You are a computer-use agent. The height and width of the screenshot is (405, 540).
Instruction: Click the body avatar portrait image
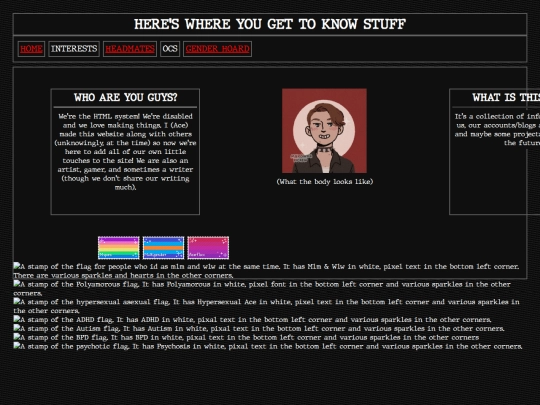pos(324,131)
